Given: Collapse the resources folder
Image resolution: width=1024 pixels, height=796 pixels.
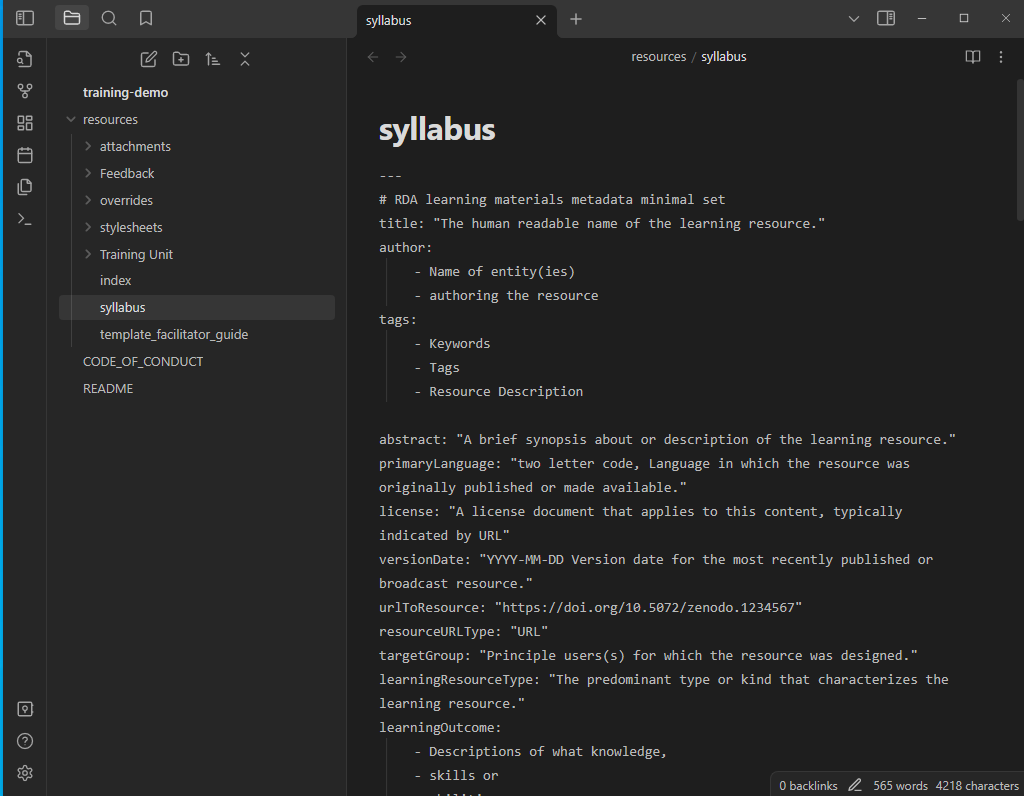Looking at the screenshot, I should point(71,119).
